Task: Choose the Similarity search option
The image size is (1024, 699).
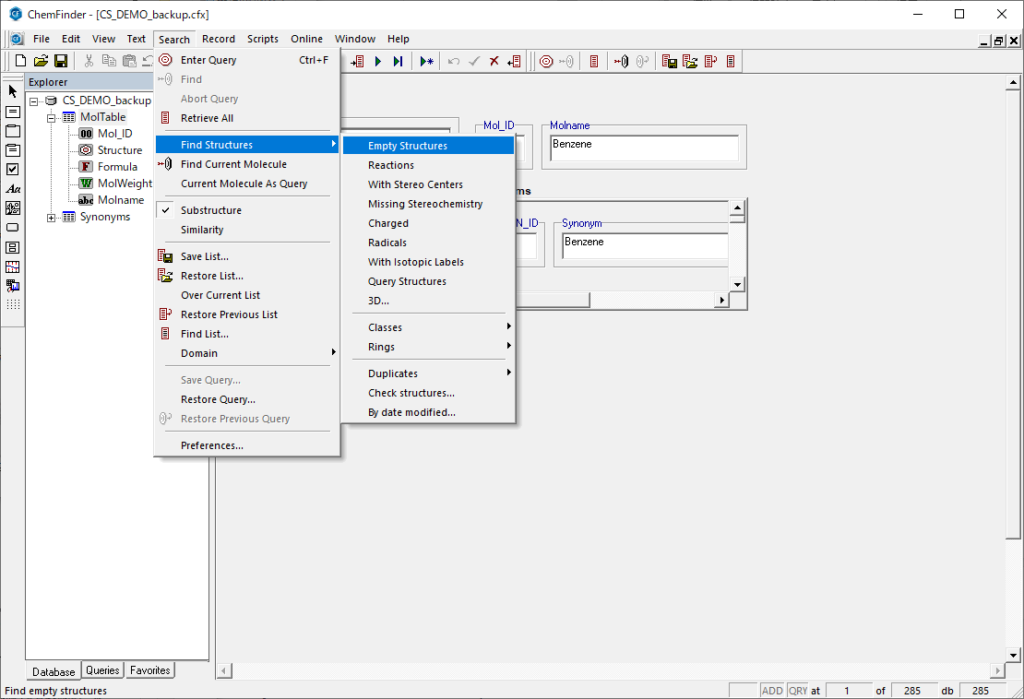Action: click(x=202, y=230)
